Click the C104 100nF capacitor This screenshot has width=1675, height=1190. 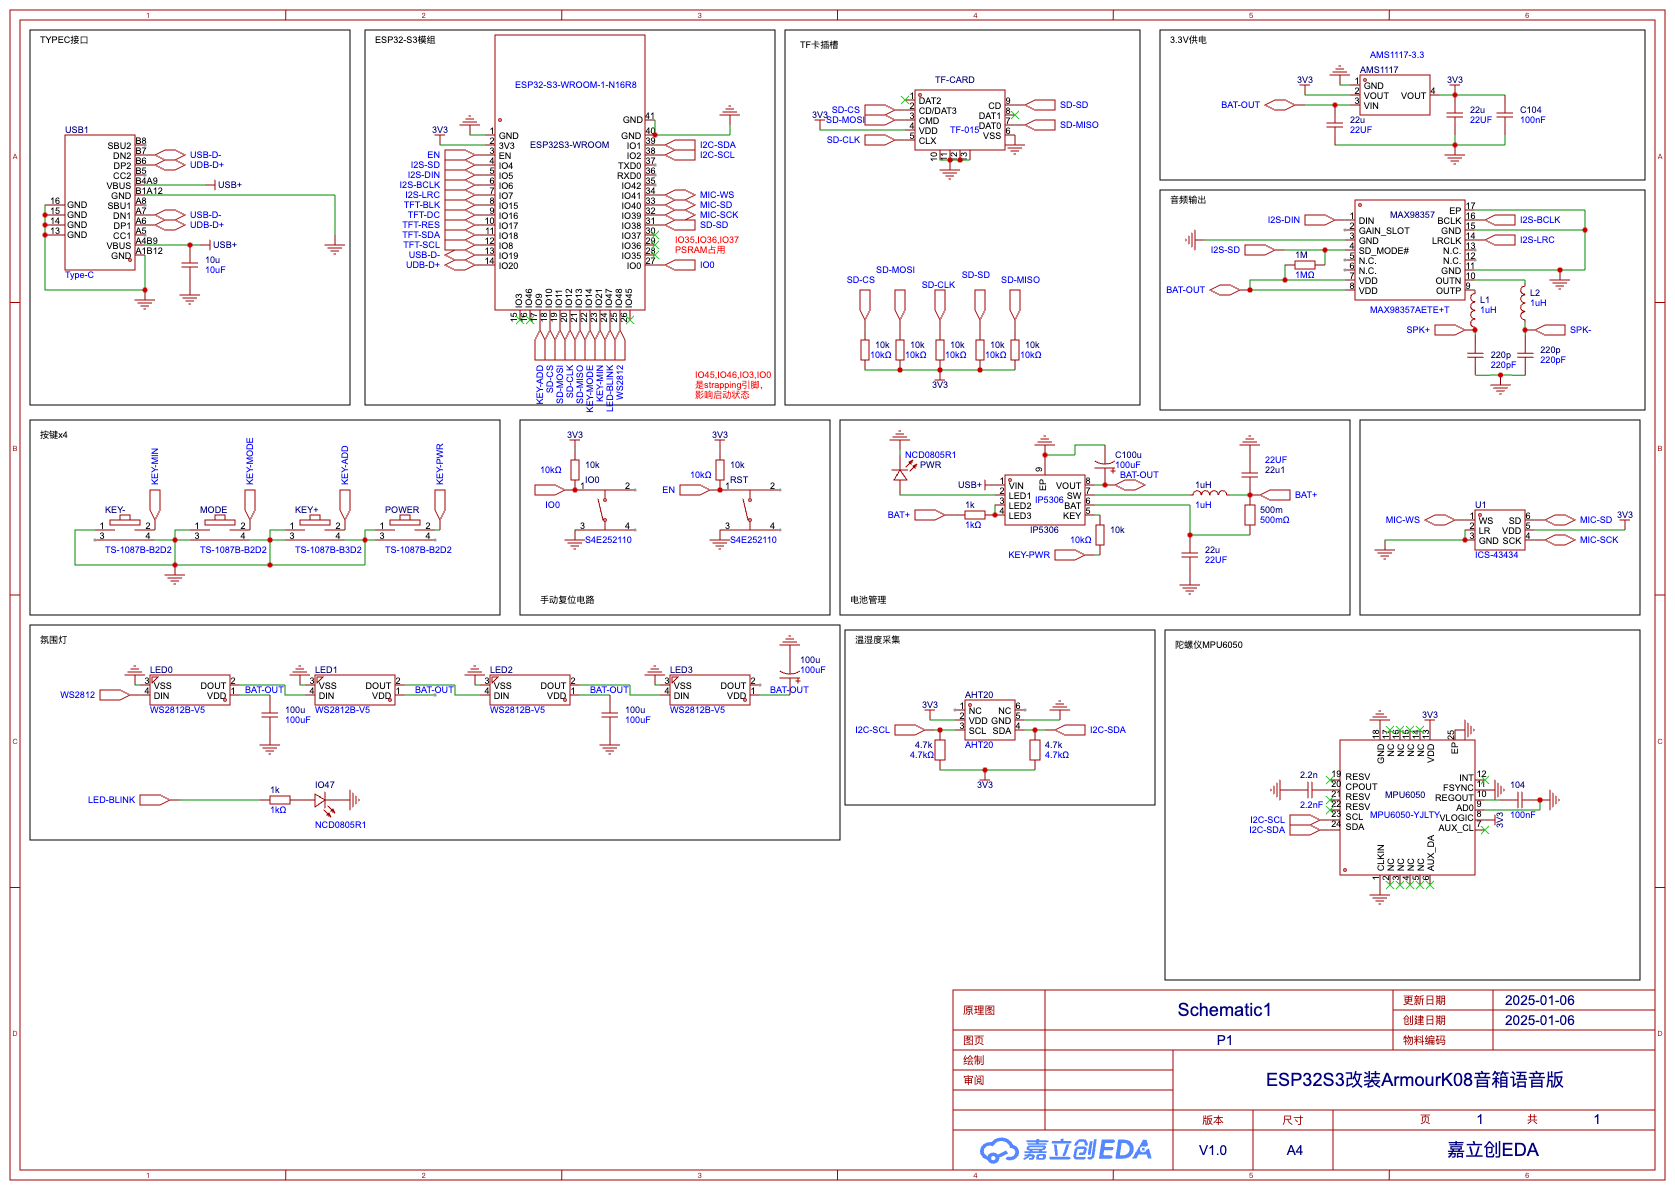(1505, 115)
